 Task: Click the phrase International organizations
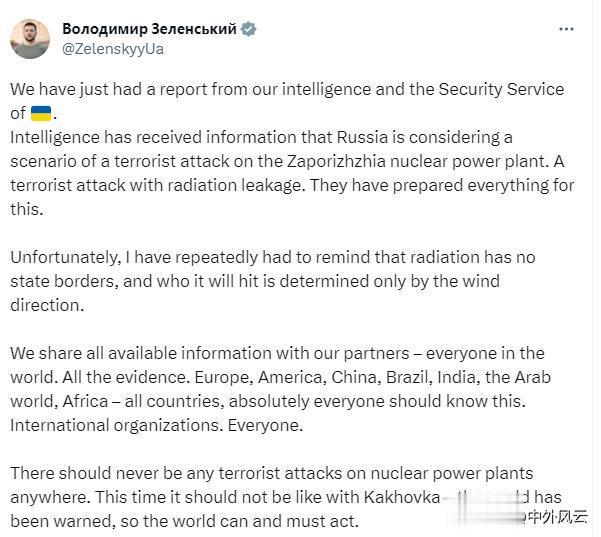pyautogui.click(x=117, y=425)
